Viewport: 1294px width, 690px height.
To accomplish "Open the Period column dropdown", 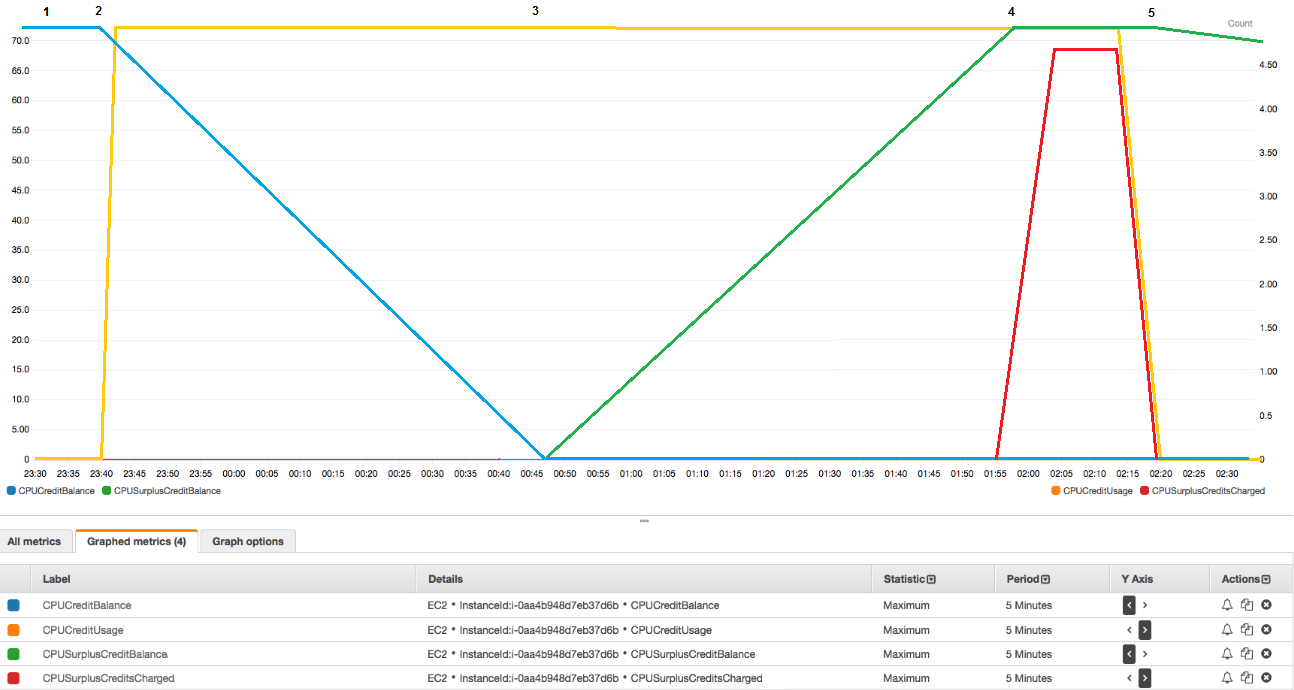I will click(1046, 578).
